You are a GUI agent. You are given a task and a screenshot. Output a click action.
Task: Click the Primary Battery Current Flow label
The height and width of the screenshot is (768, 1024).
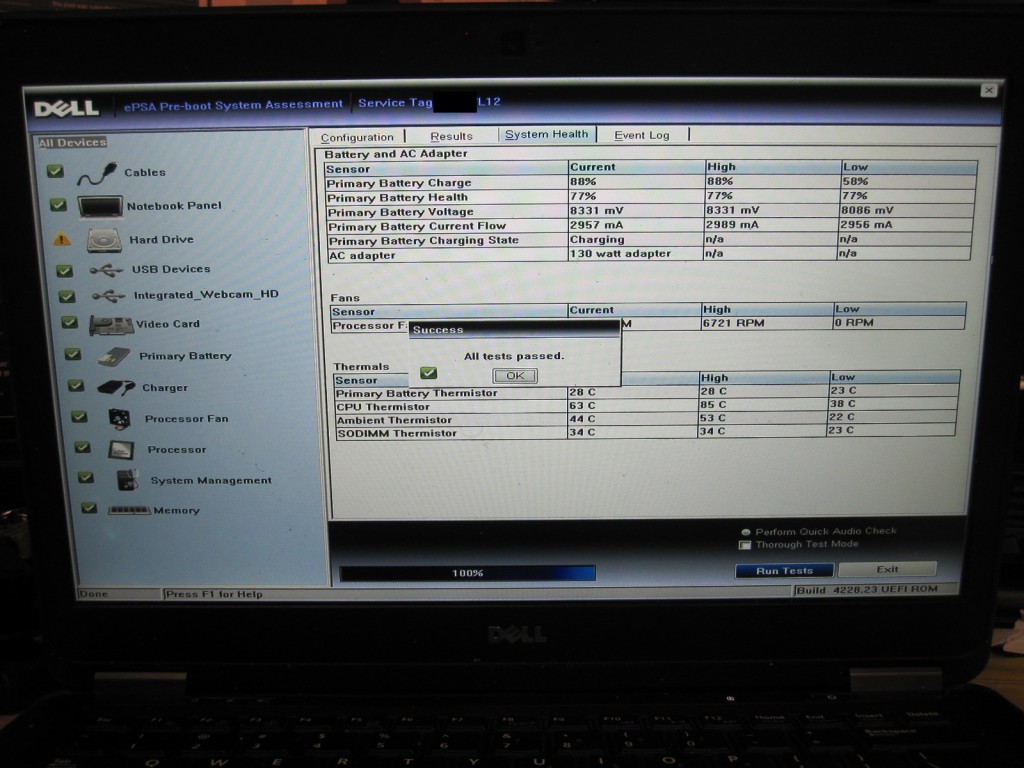pyautogui.click(x=417, y=227)
